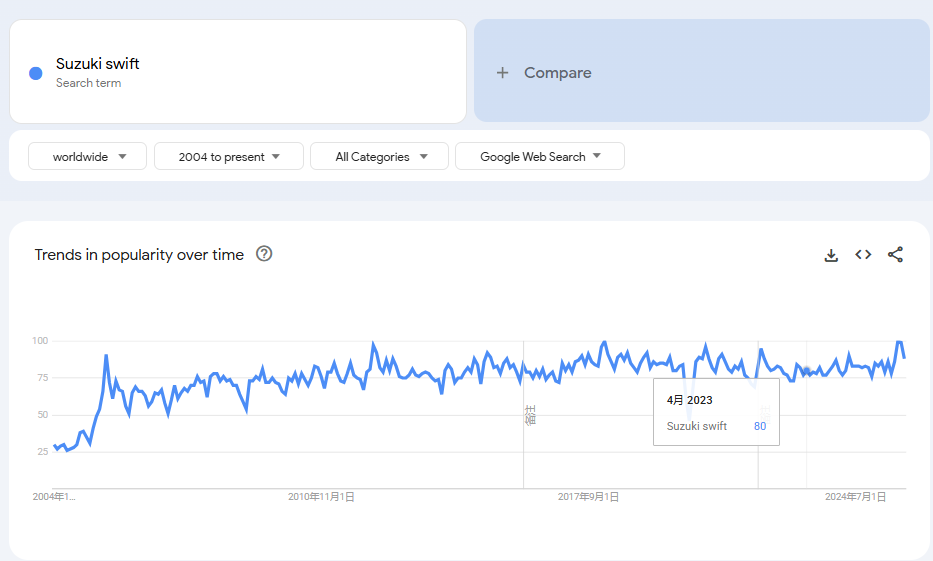Click the blue dot next to Suzuki swift
The image size is (933, 561).
(x=36, y=73)
